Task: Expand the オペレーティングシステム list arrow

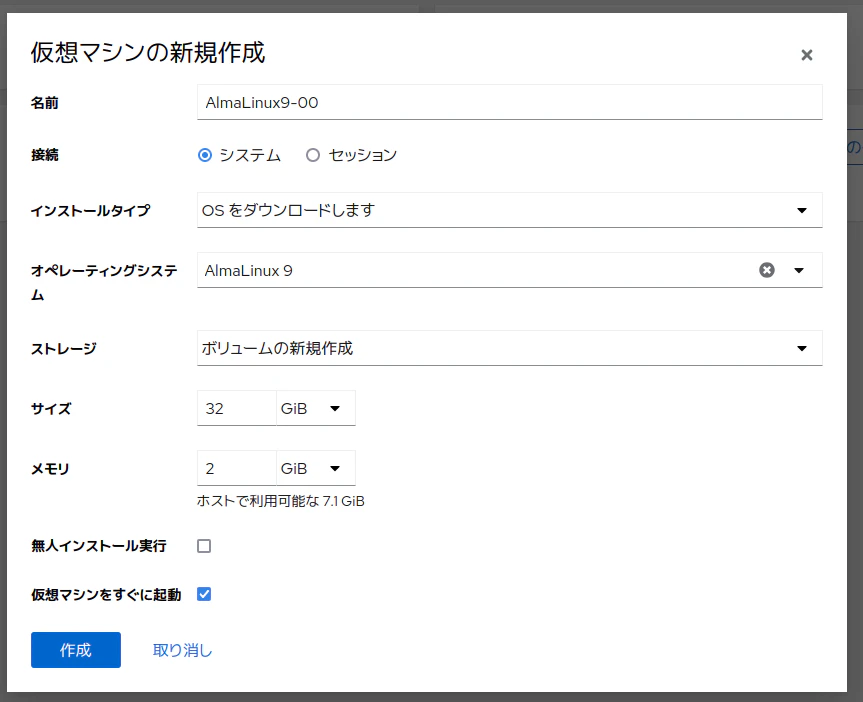Action: [x=799, y=270]
